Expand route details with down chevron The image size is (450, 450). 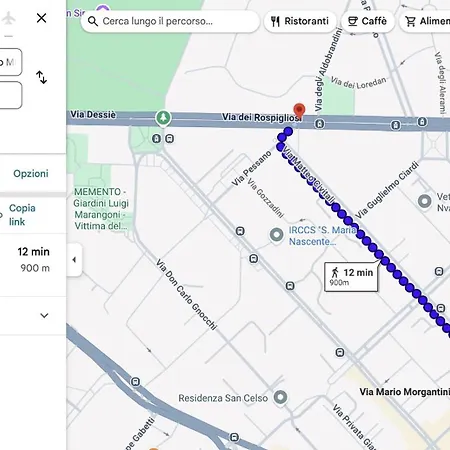pyautogui.click(x=44, y=315)
